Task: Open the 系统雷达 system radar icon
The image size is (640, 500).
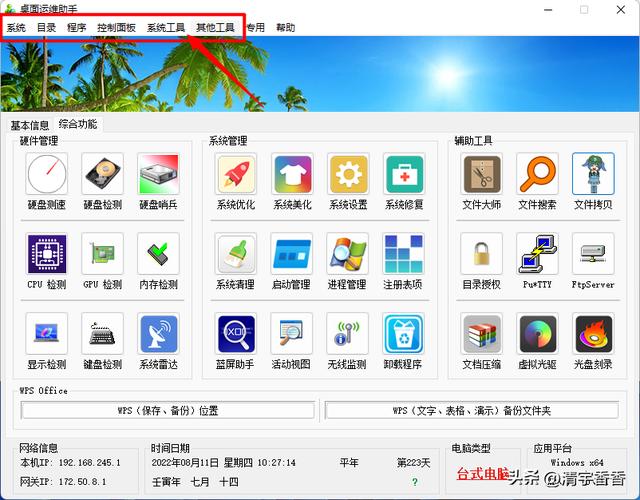Action: coord(158,334)
